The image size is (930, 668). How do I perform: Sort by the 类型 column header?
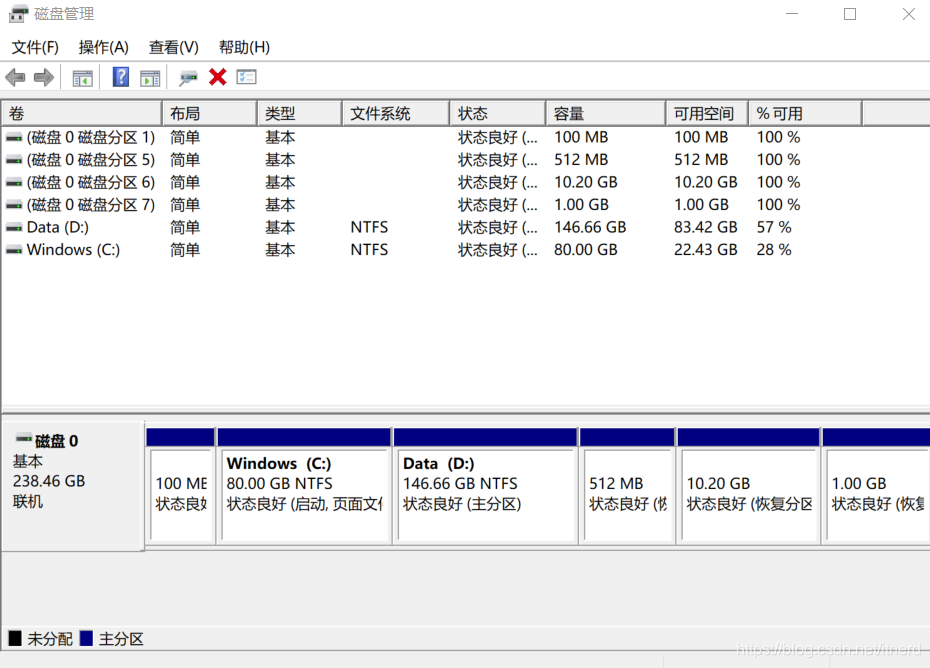300,113
